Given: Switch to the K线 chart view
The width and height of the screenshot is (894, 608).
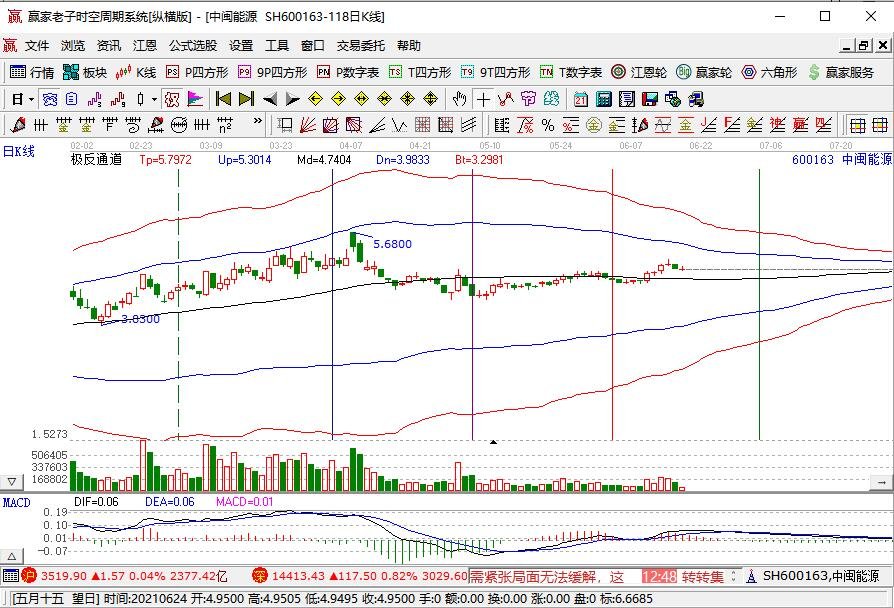Looking at the screenshot, I should pyautogui.click(x=136, y=72).
